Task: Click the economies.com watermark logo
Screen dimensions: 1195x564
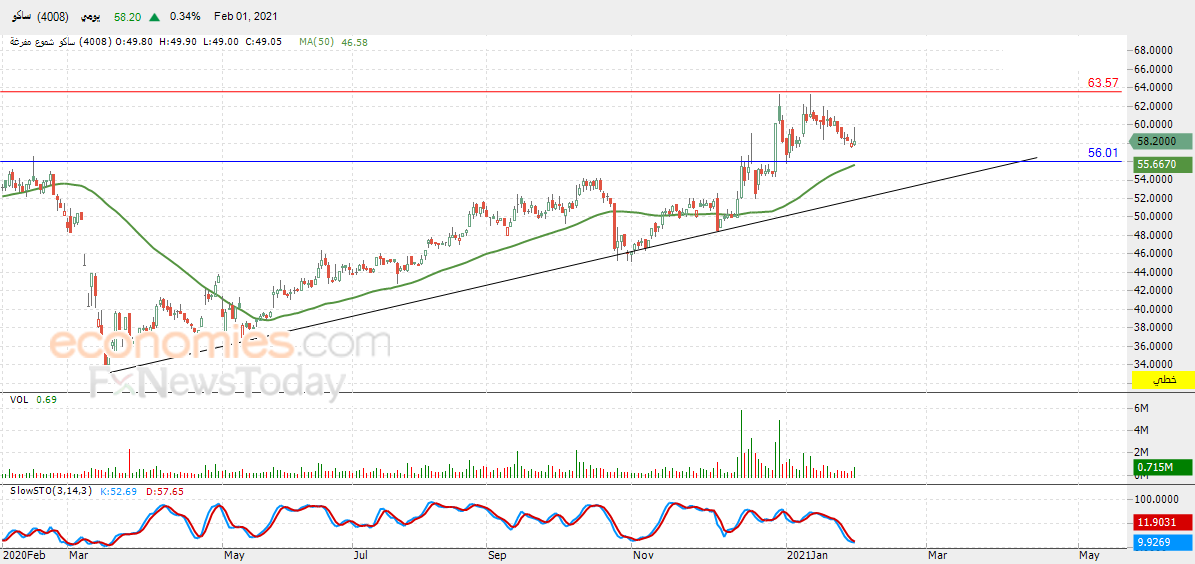Action: [x=220, y=344]
